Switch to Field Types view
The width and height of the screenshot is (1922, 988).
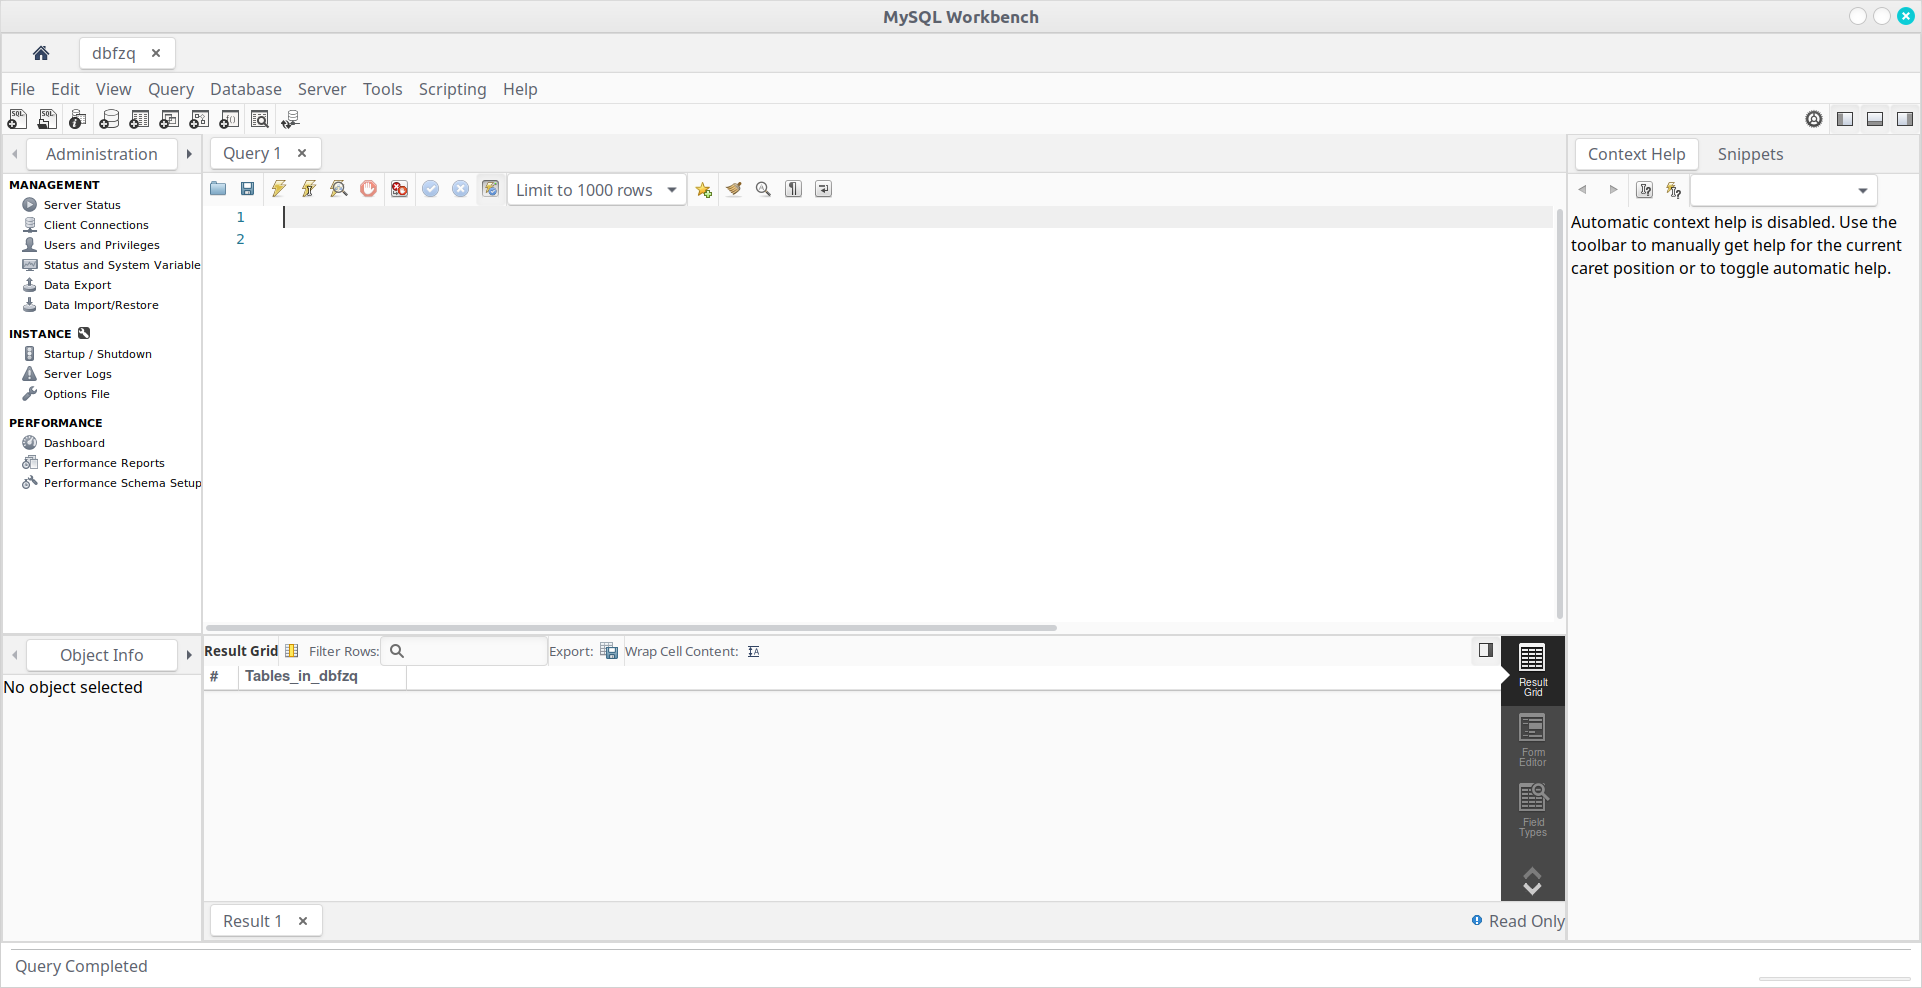click(1532, 810)
